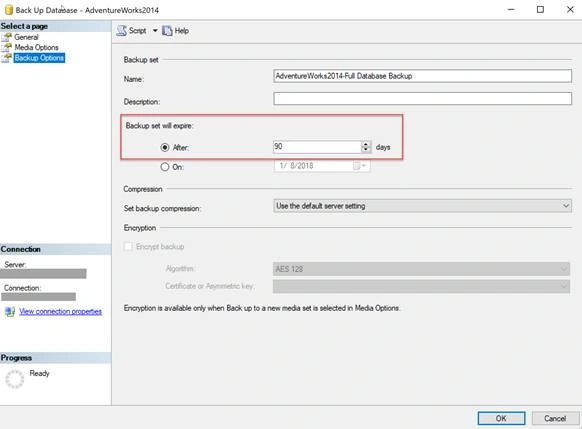Click the database icon in title bar
This screenshot has width=582, height=429.
pos(9,10)
